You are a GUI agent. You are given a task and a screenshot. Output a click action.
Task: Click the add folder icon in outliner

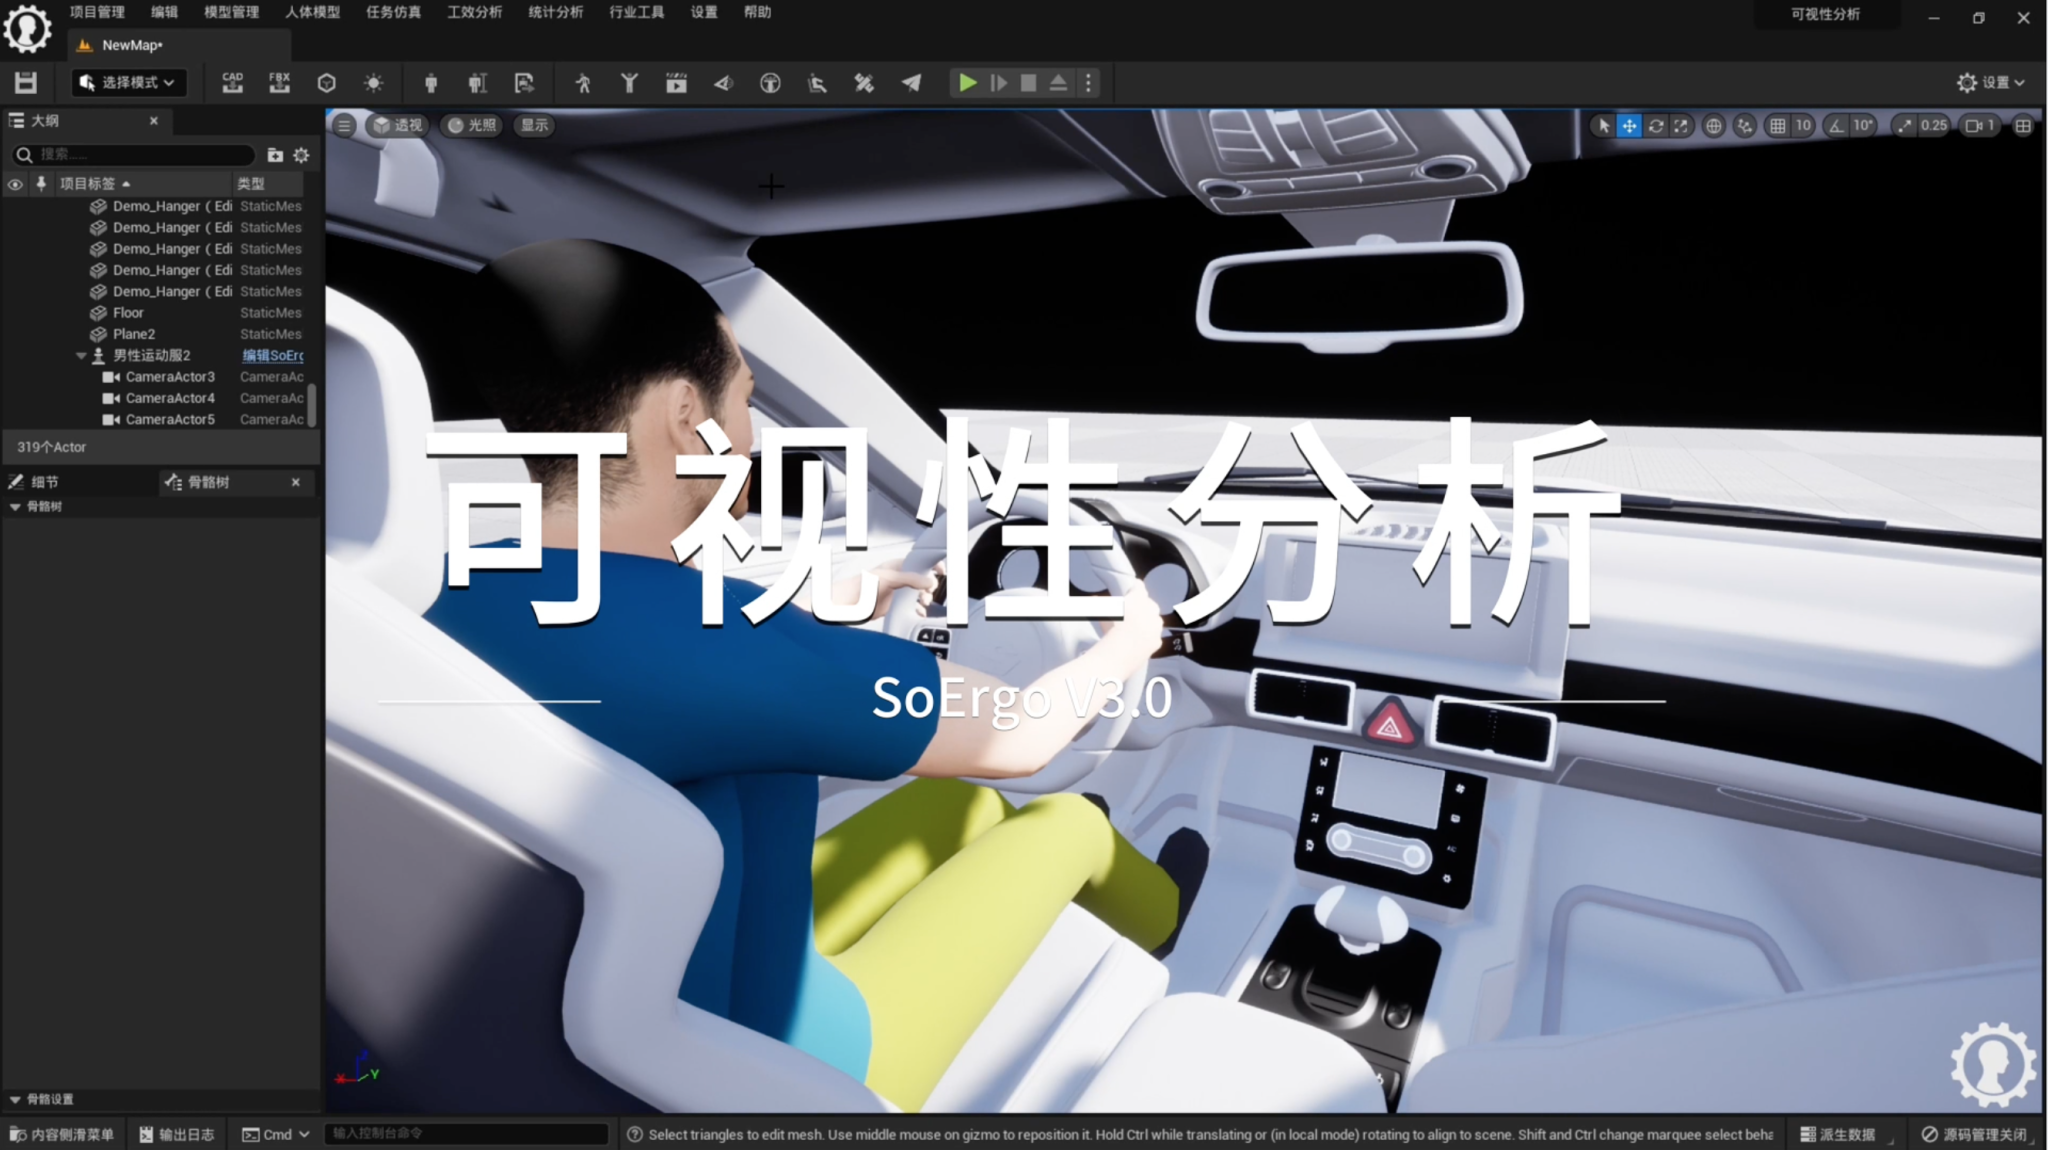coord(275,154)
